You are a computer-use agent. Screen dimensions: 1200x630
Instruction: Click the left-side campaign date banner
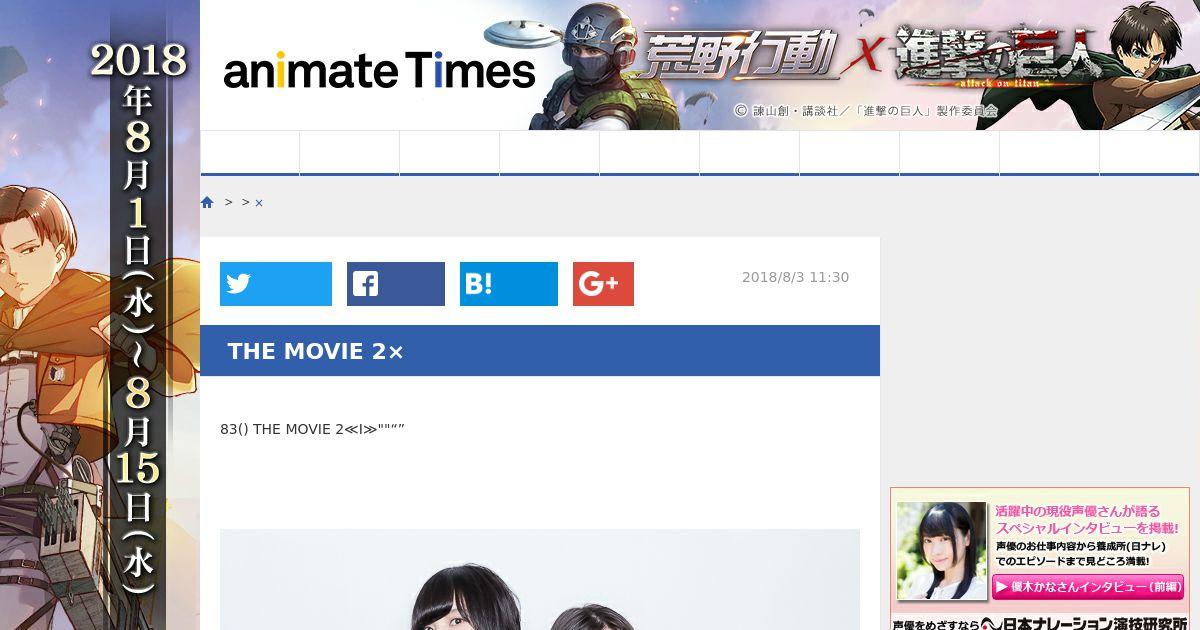point(100,315)
